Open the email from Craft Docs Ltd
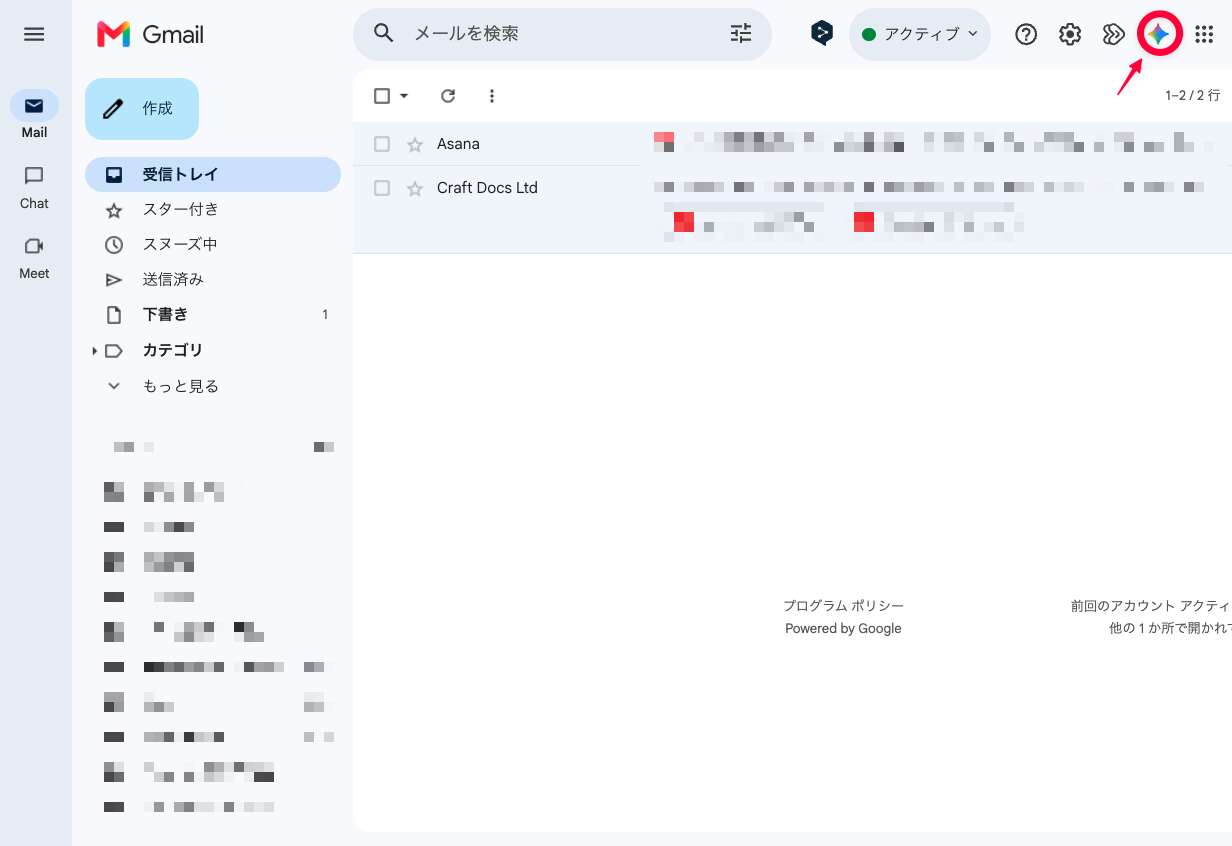 792,209
